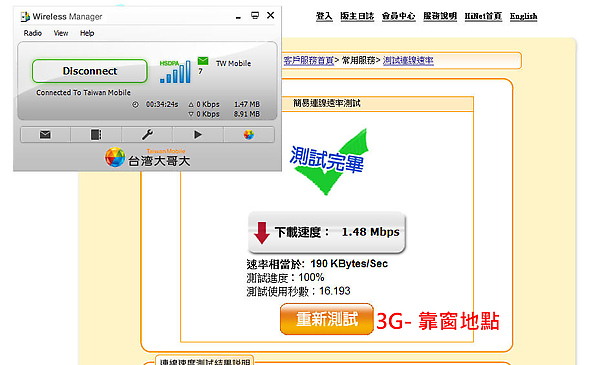600x365 pixels.
Task: Click the 1.48 Mbps download speed value
Action: (370, 232)
